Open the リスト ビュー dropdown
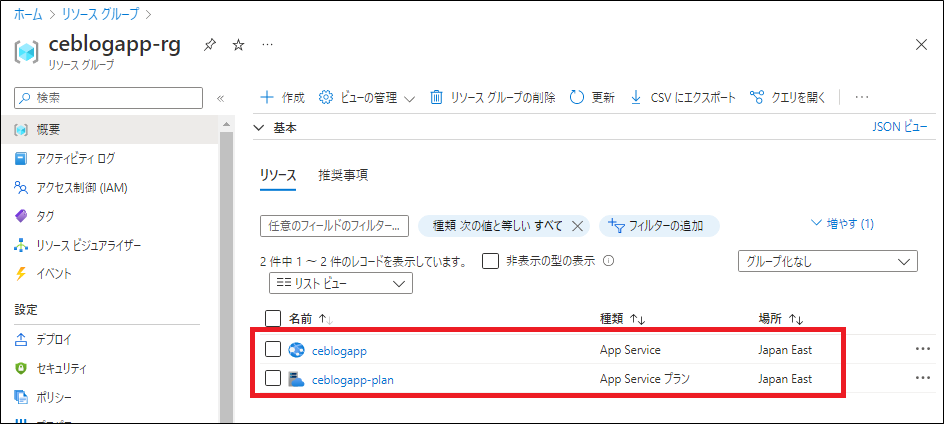 tap(341, 283)
